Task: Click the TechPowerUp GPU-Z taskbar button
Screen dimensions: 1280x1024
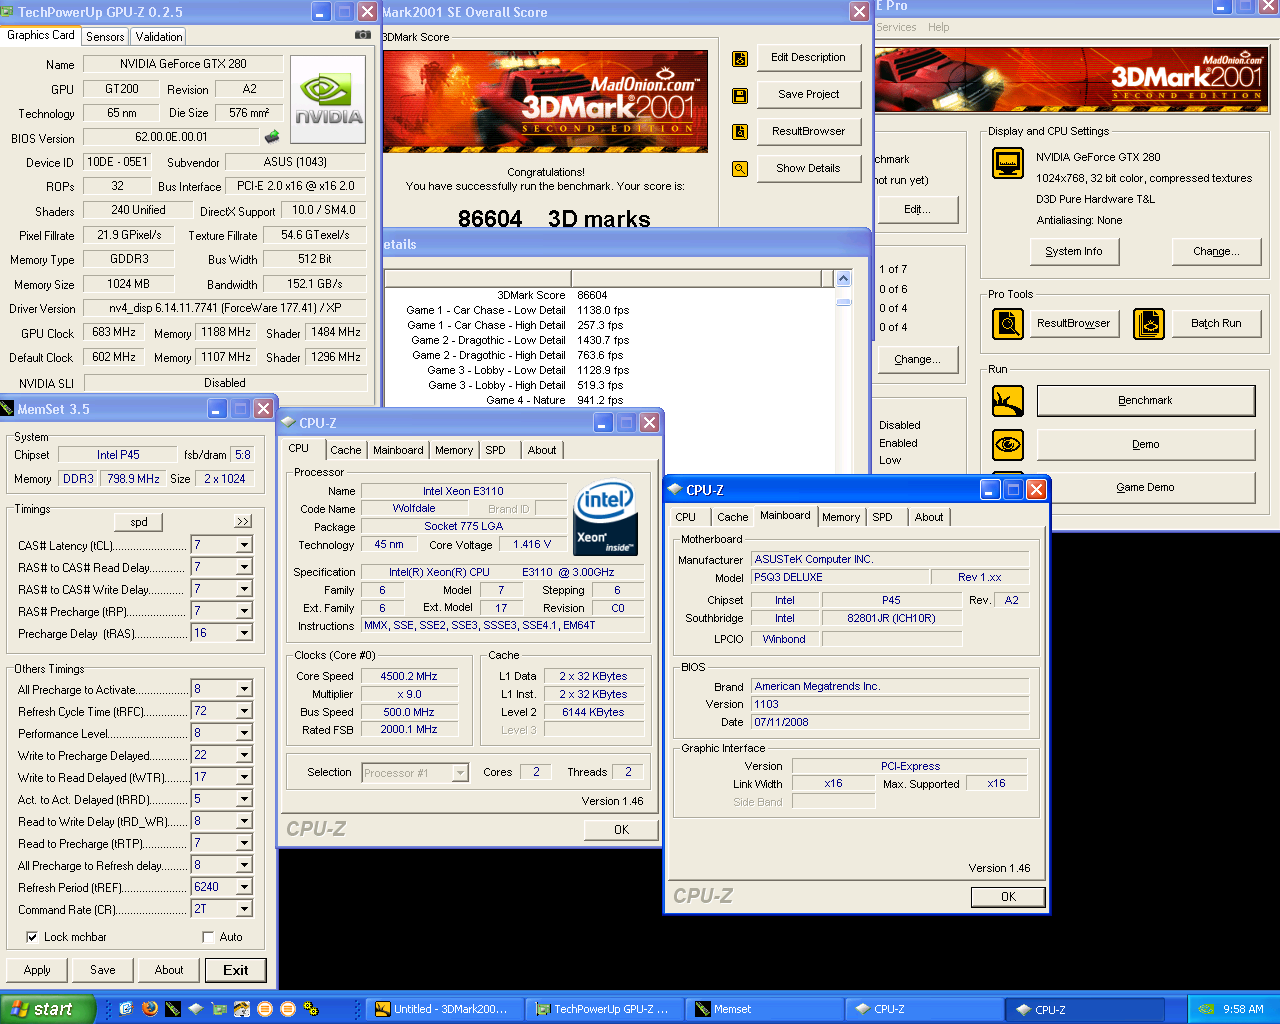Action: [605, 1009]
